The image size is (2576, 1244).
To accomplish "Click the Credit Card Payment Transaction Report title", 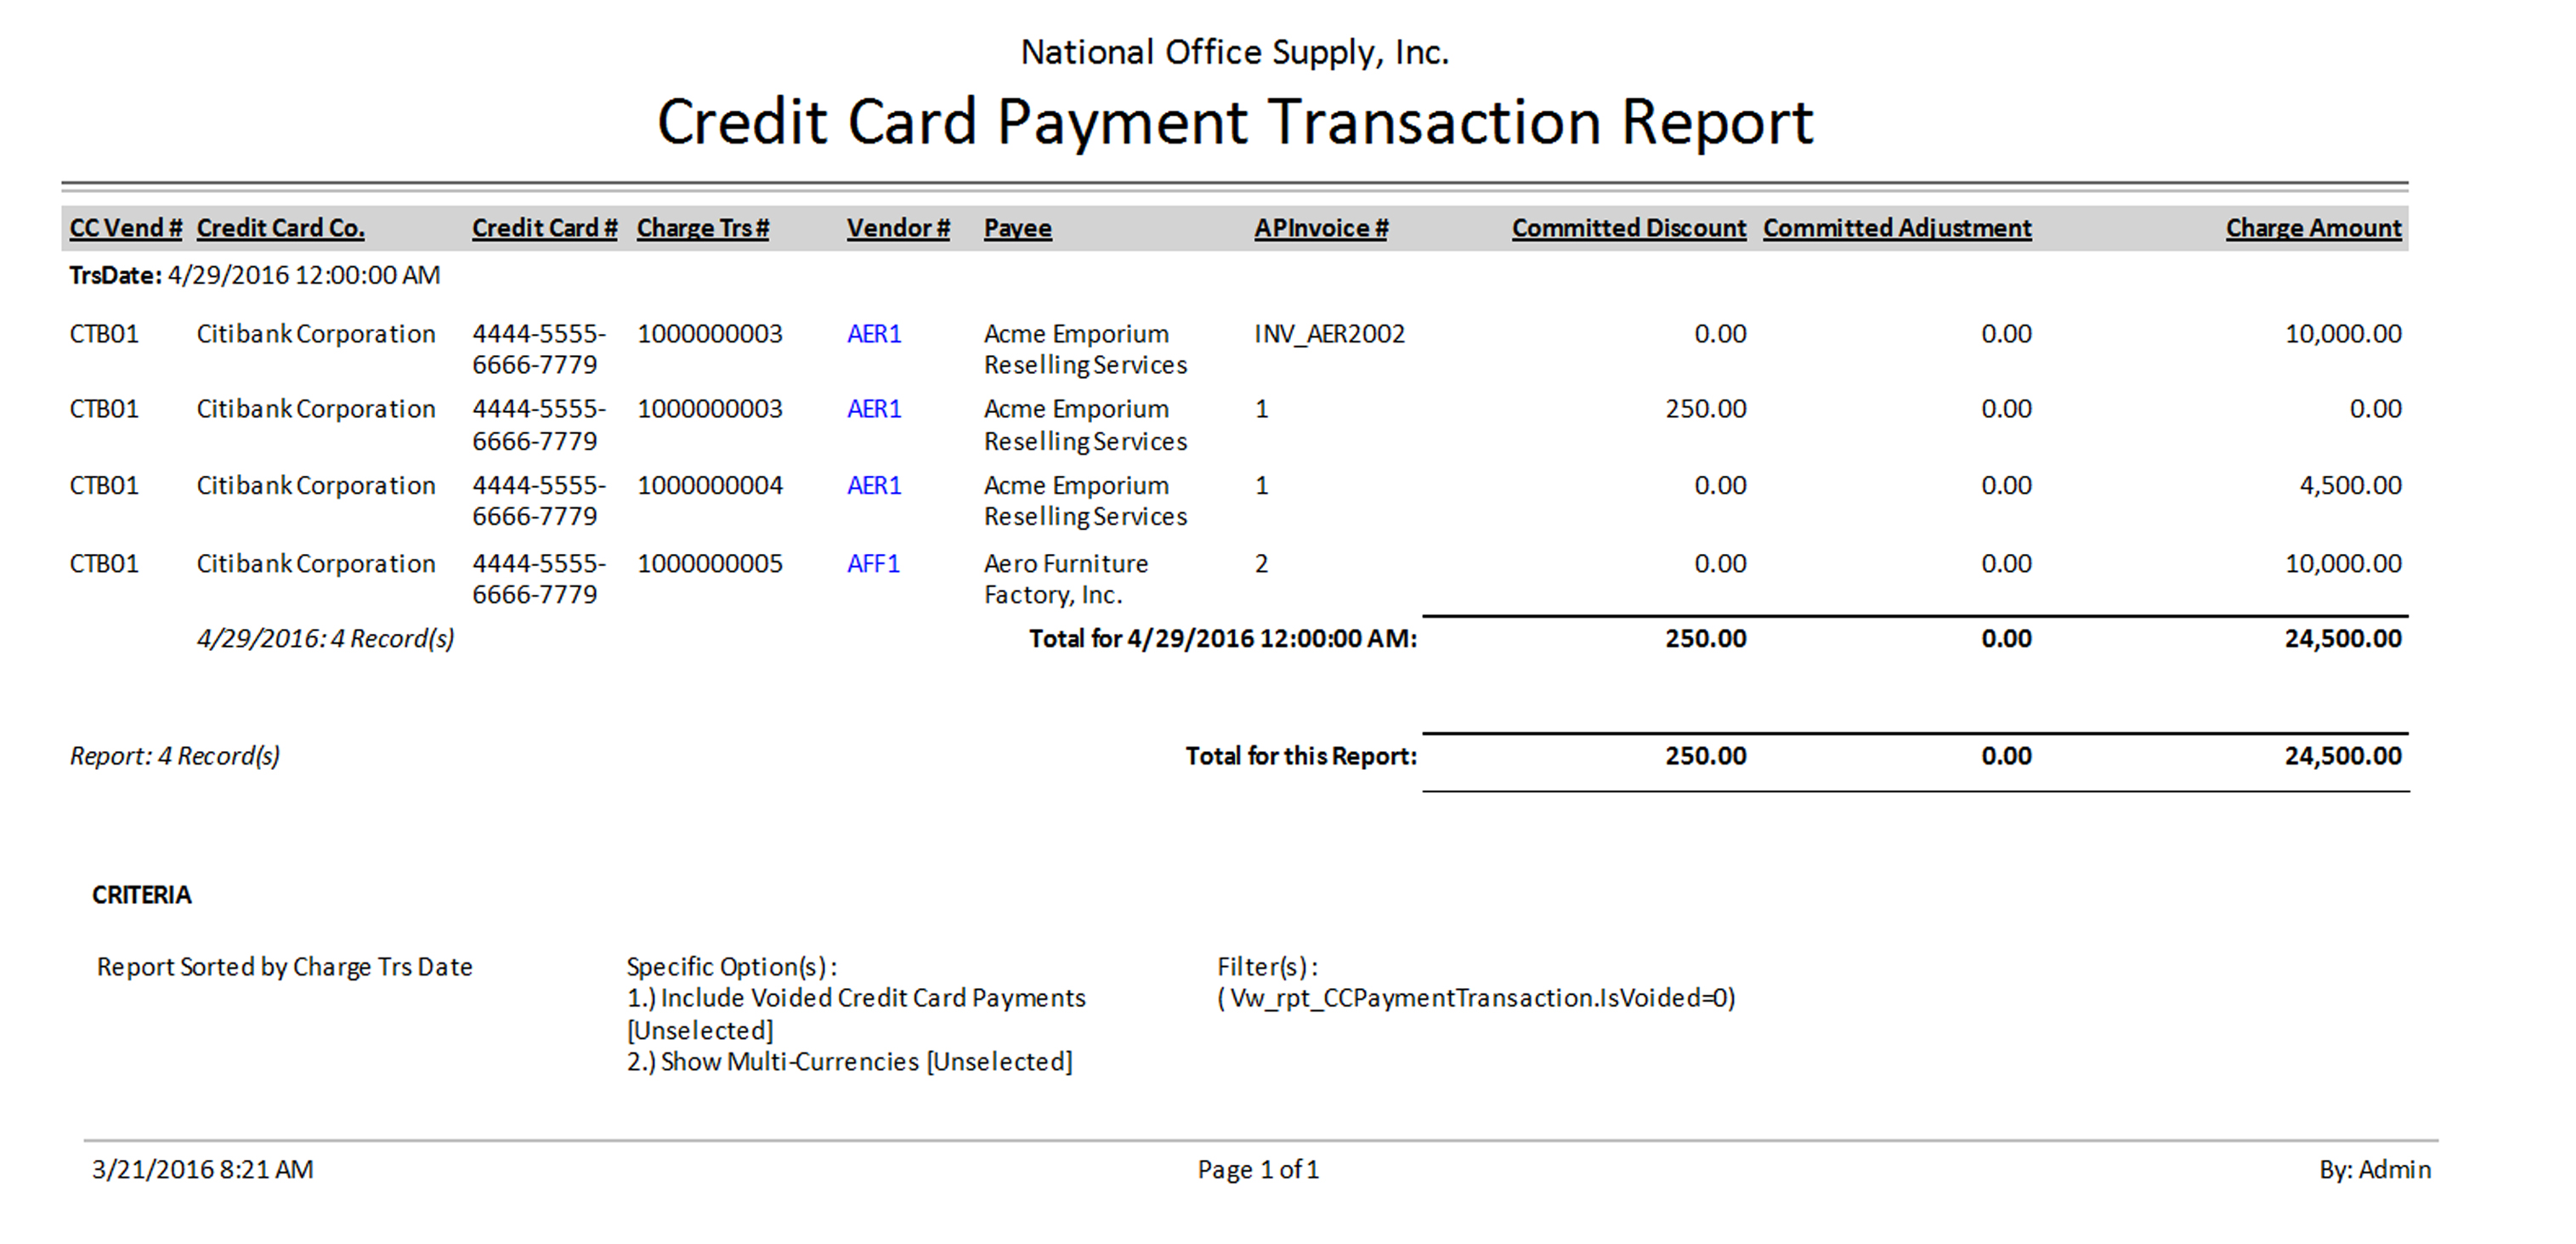I will point(1235,122).
